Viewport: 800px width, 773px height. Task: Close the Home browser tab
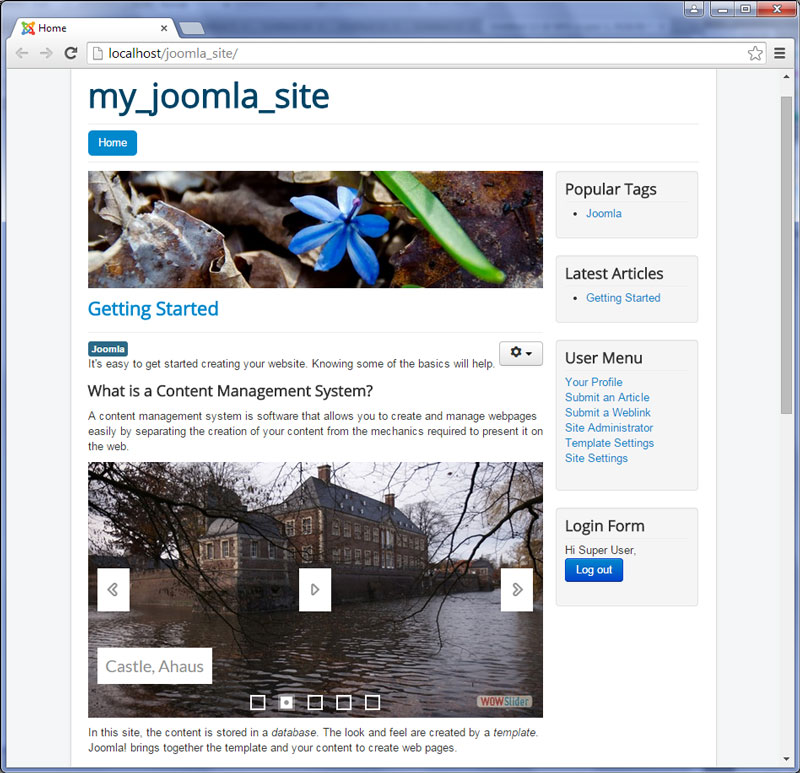tap(164, 28)
